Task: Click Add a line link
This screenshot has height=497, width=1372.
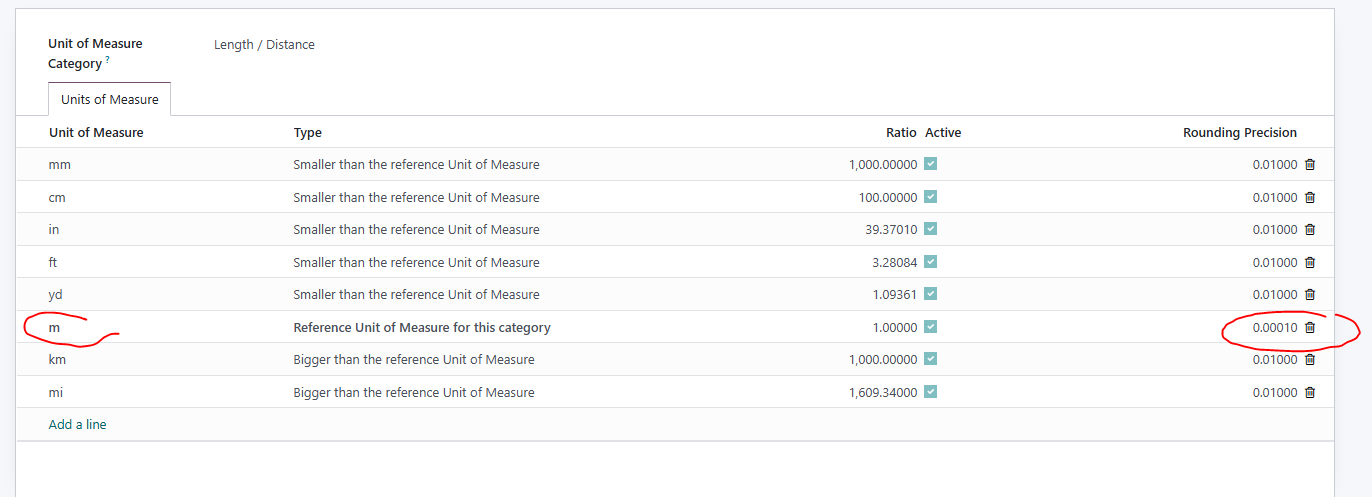Action: tap(77, 425)
